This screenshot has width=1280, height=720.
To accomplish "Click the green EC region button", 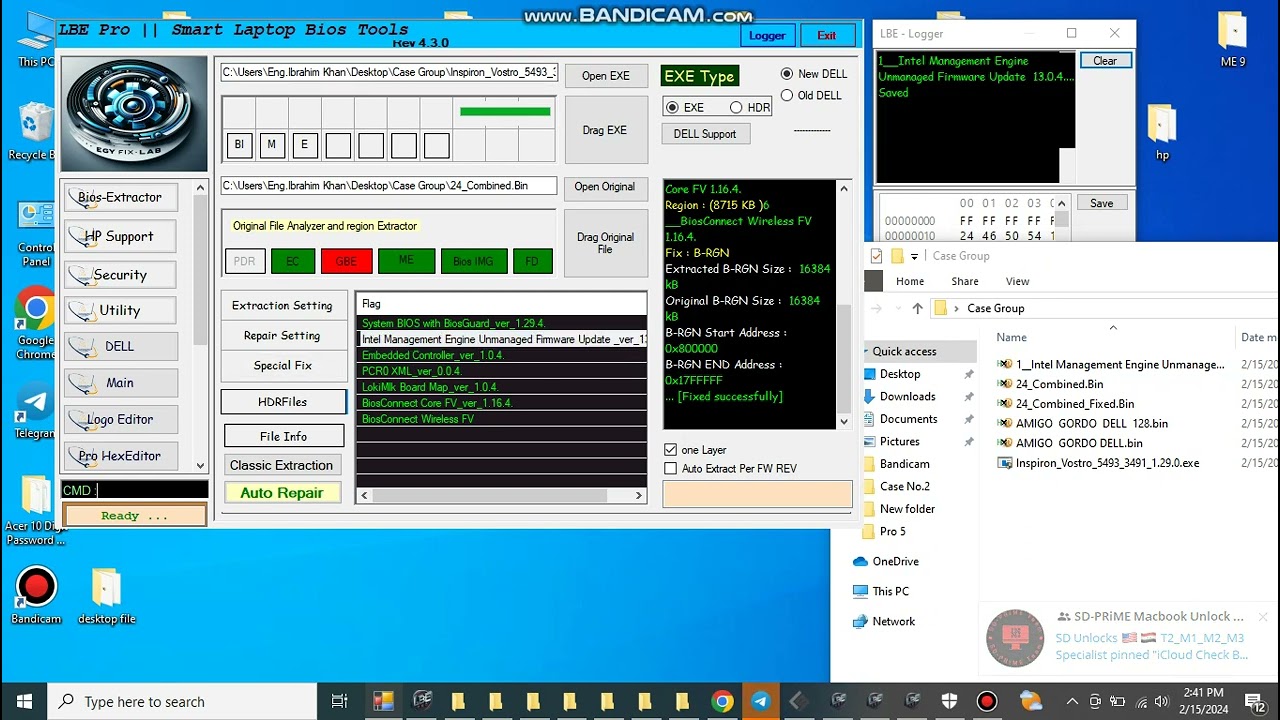I will click(293, 261).
